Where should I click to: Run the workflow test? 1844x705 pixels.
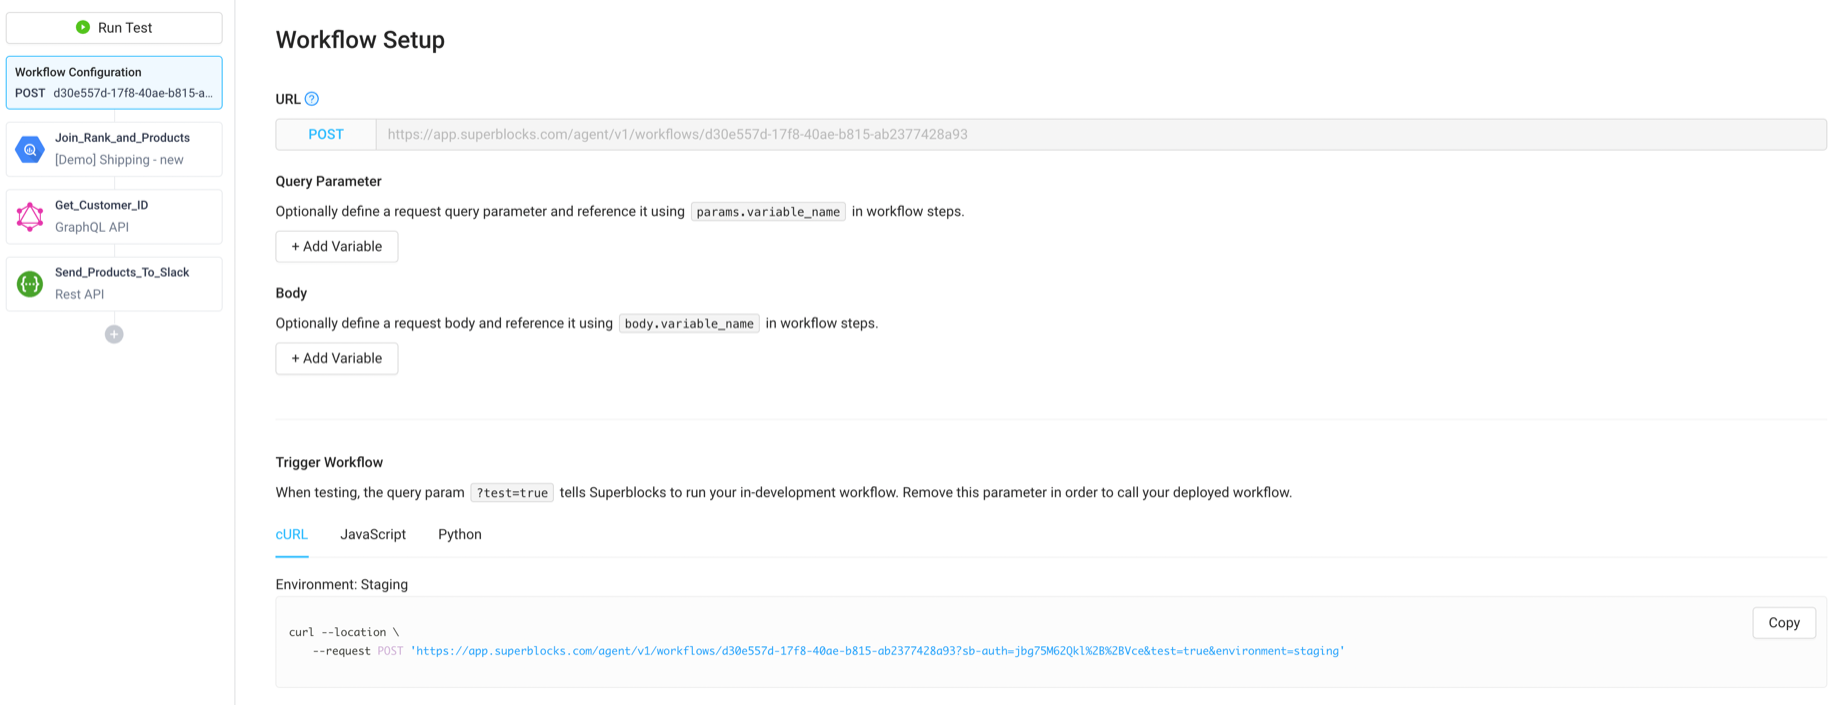[x=114, y=28]
